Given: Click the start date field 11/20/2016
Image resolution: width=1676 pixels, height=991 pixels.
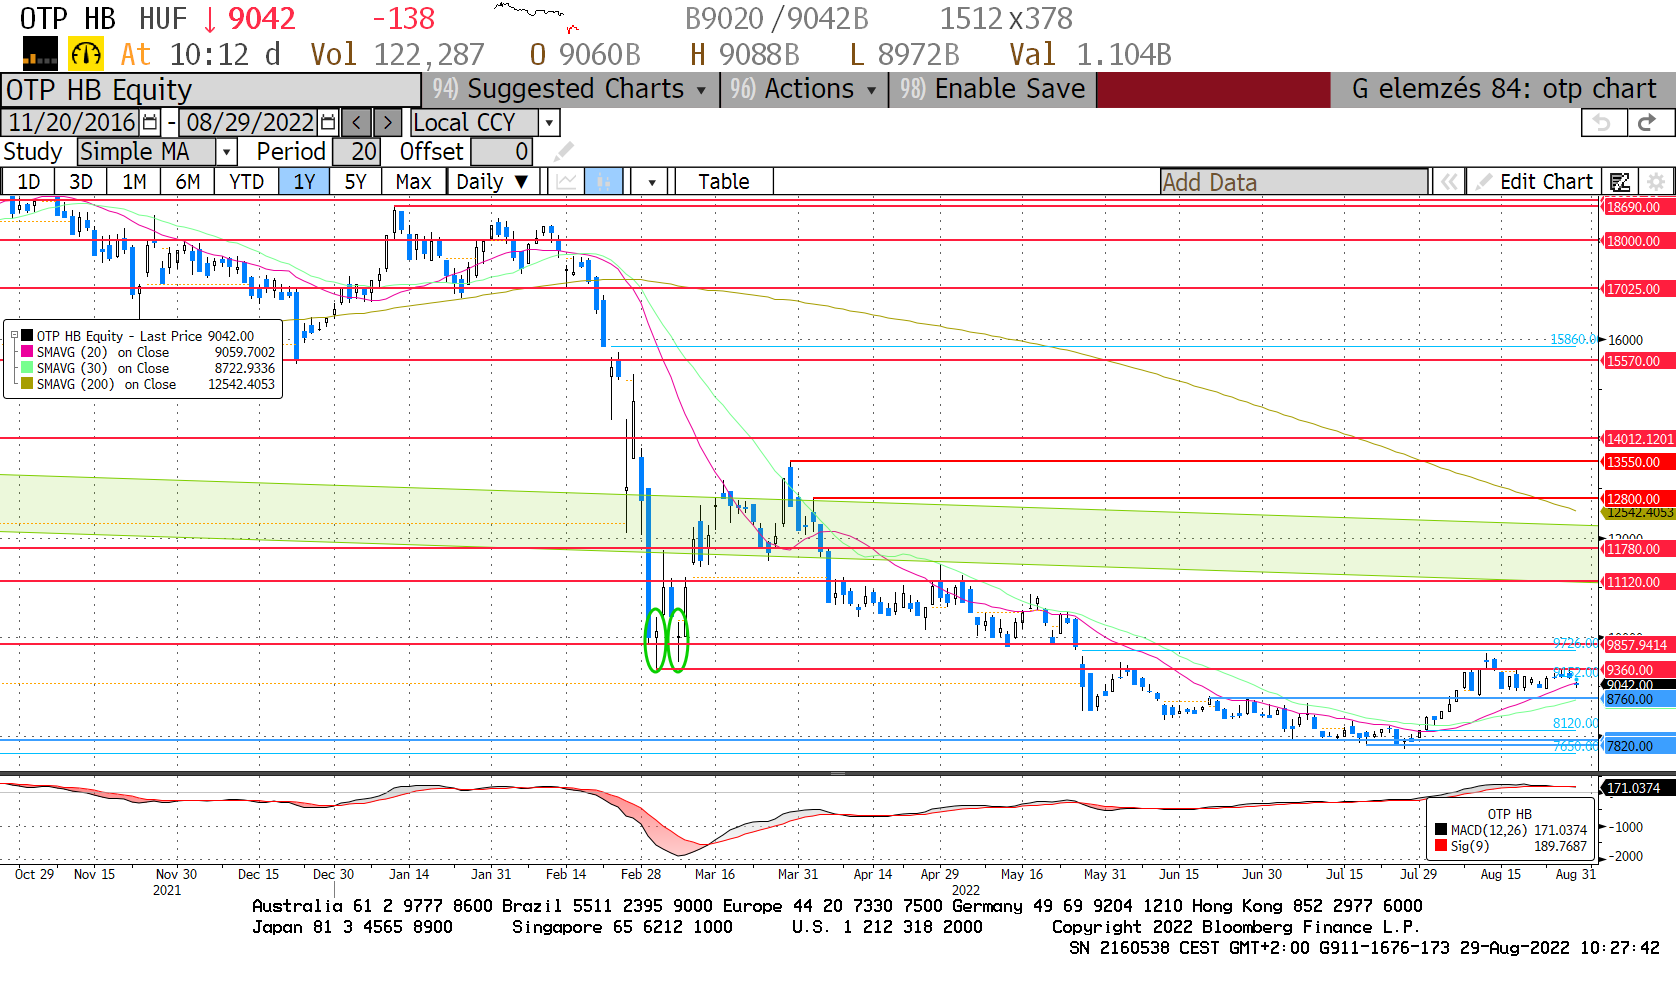Looking at the screenshot, I should pyautogui.click(x=71, y=123).
